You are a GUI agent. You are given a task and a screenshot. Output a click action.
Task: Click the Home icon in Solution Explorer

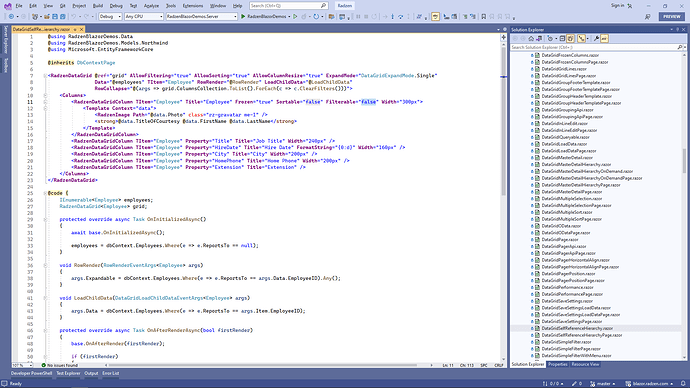point(531,38)
